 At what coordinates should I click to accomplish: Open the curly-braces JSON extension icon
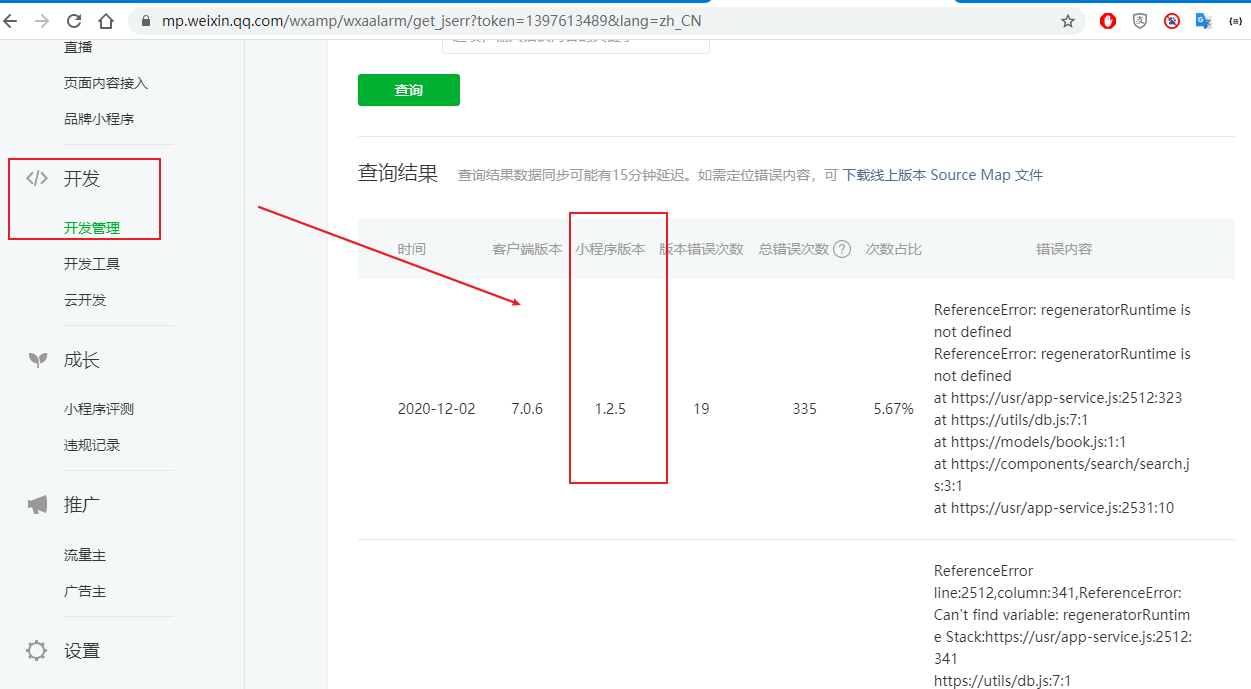1236,21
